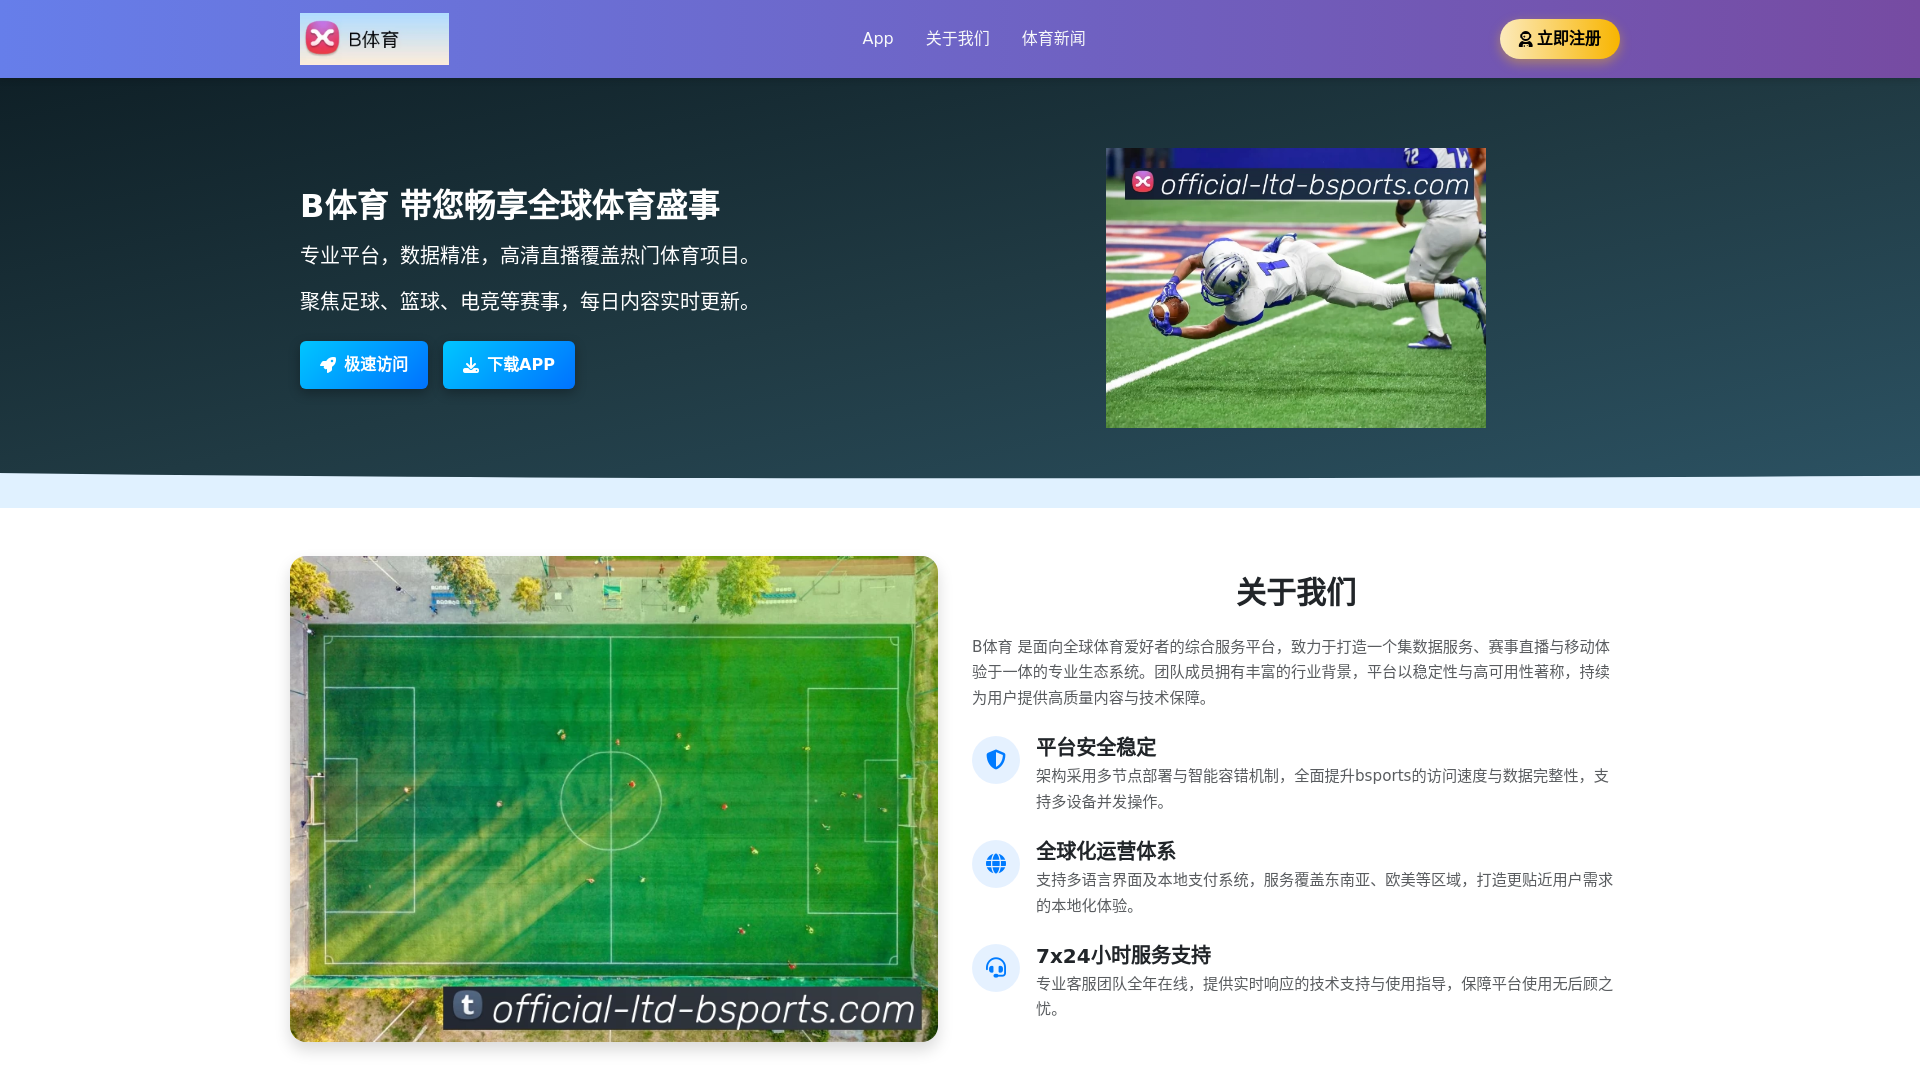Click the 7x24小时服务支持 heading

point(1123,955)
